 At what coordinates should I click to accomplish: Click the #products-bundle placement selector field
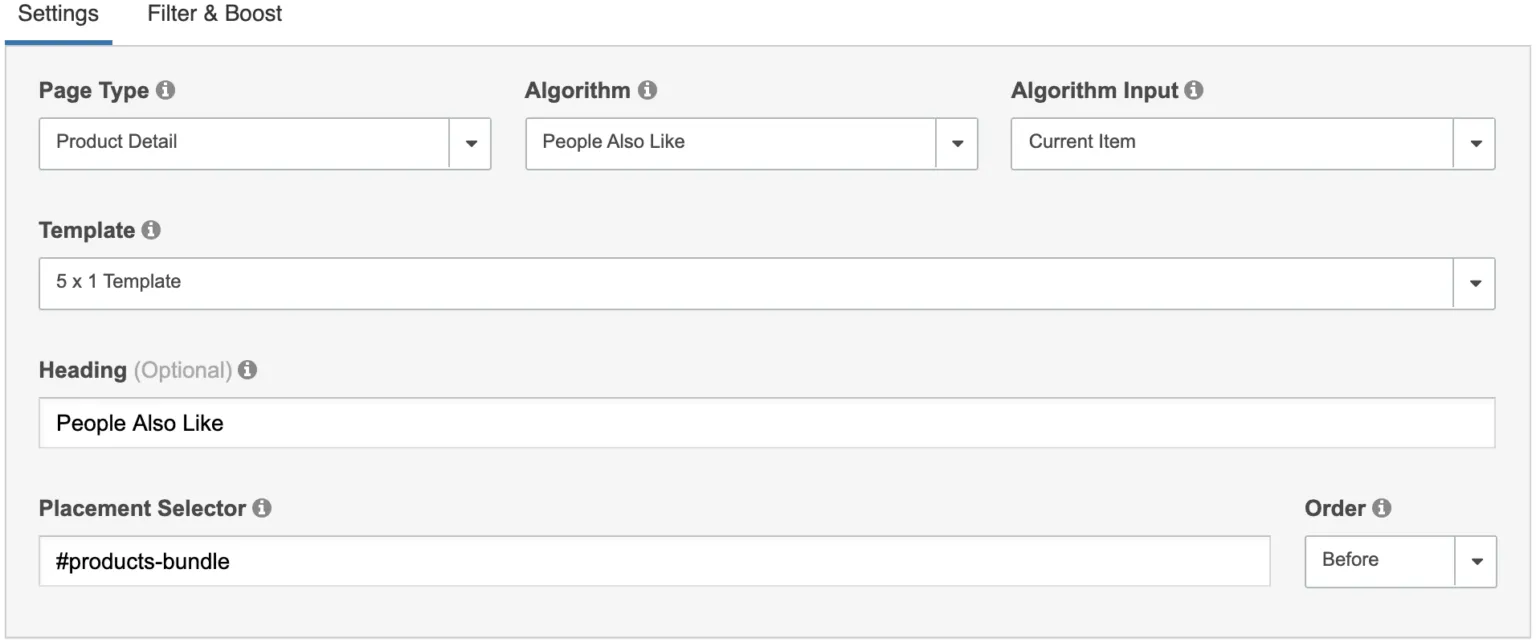click(x=655, y=561)
